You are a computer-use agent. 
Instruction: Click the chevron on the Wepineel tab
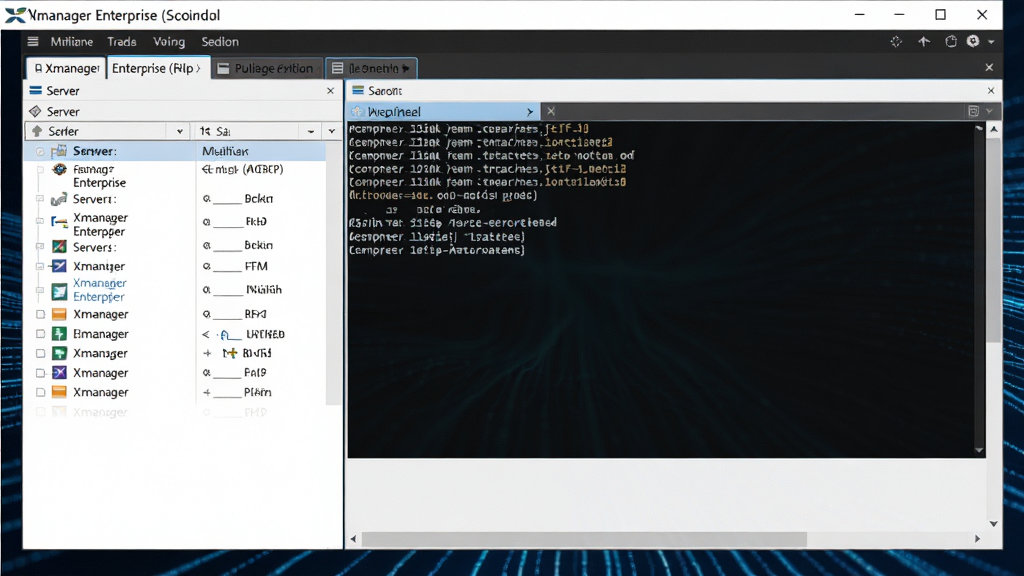[530, 112]
